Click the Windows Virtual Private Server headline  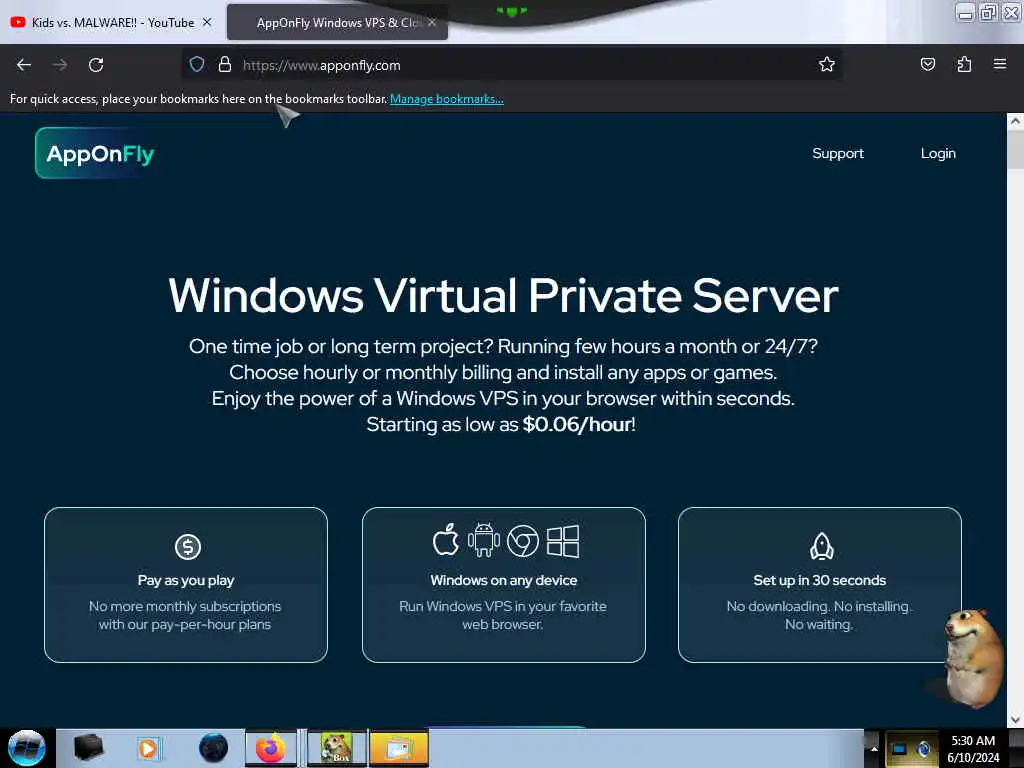coord(503,295)
